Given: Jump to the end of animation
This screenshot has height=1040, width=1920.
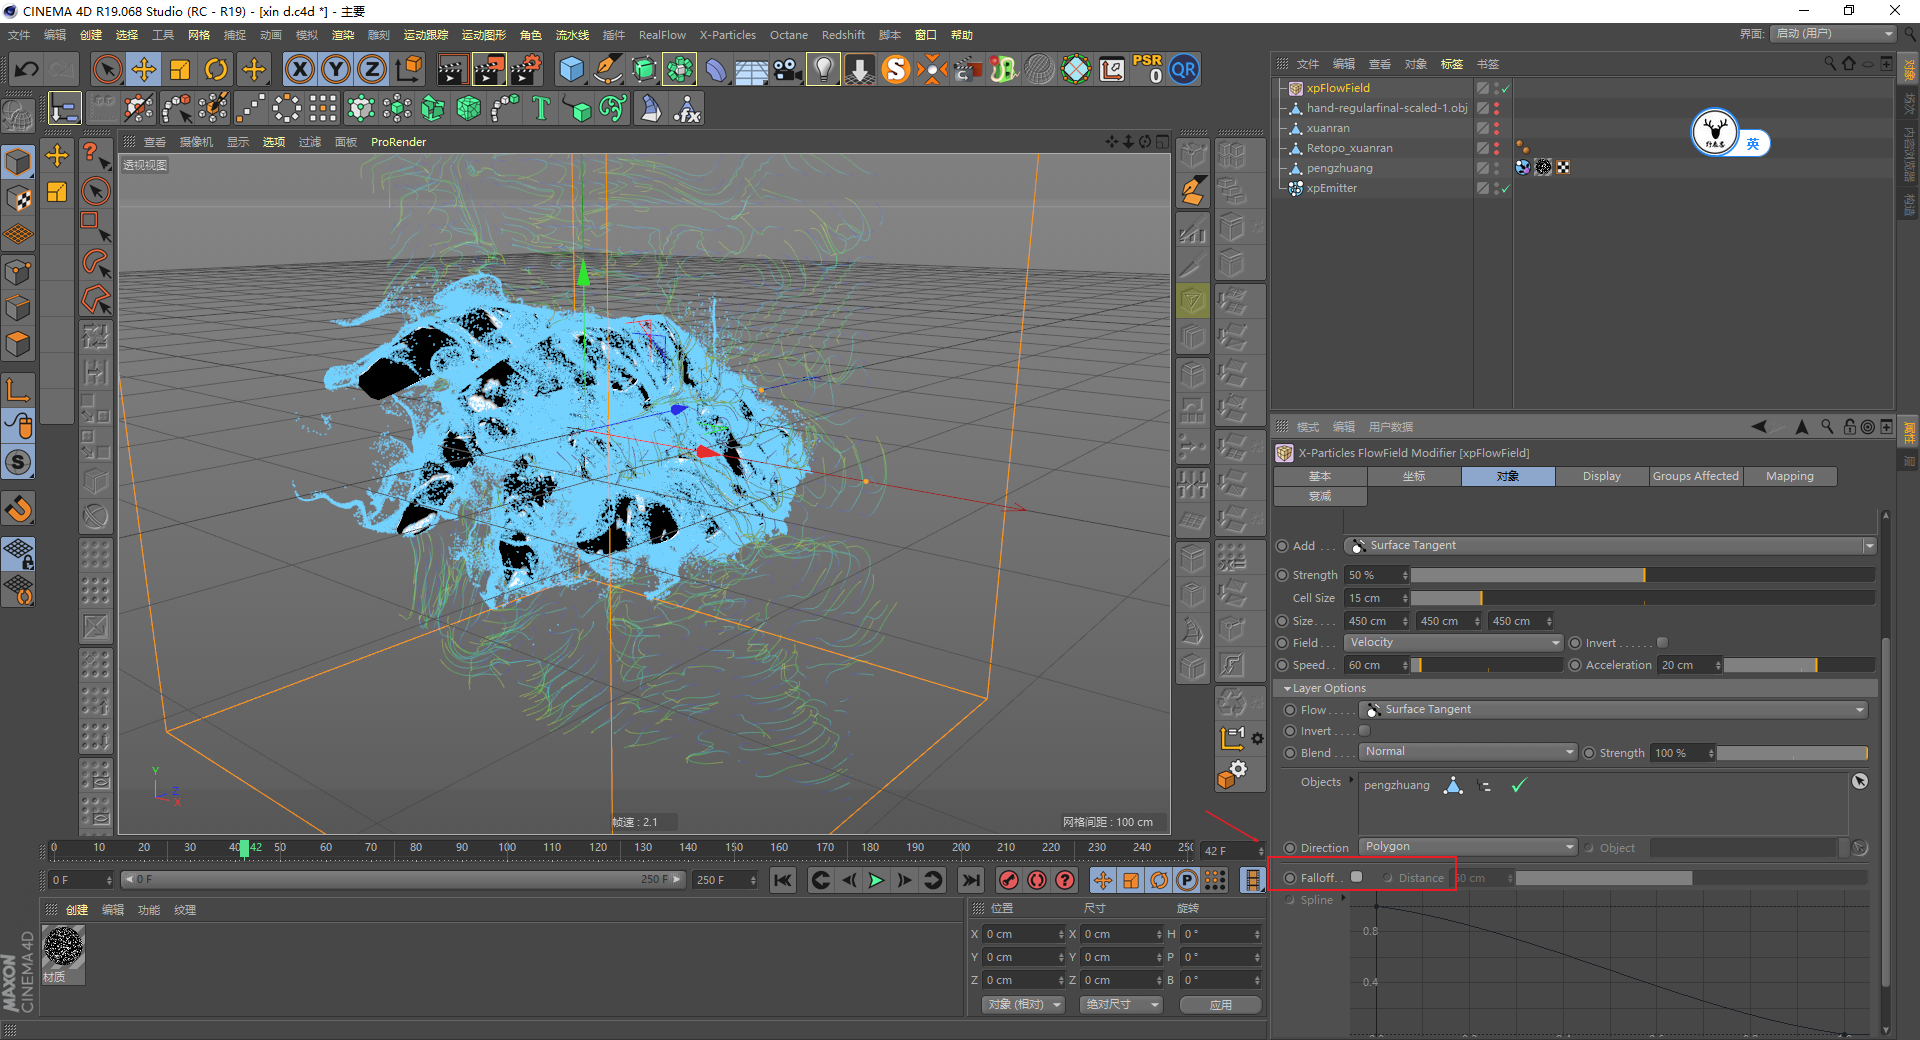Looking at the screenshot, I should 970,880.
